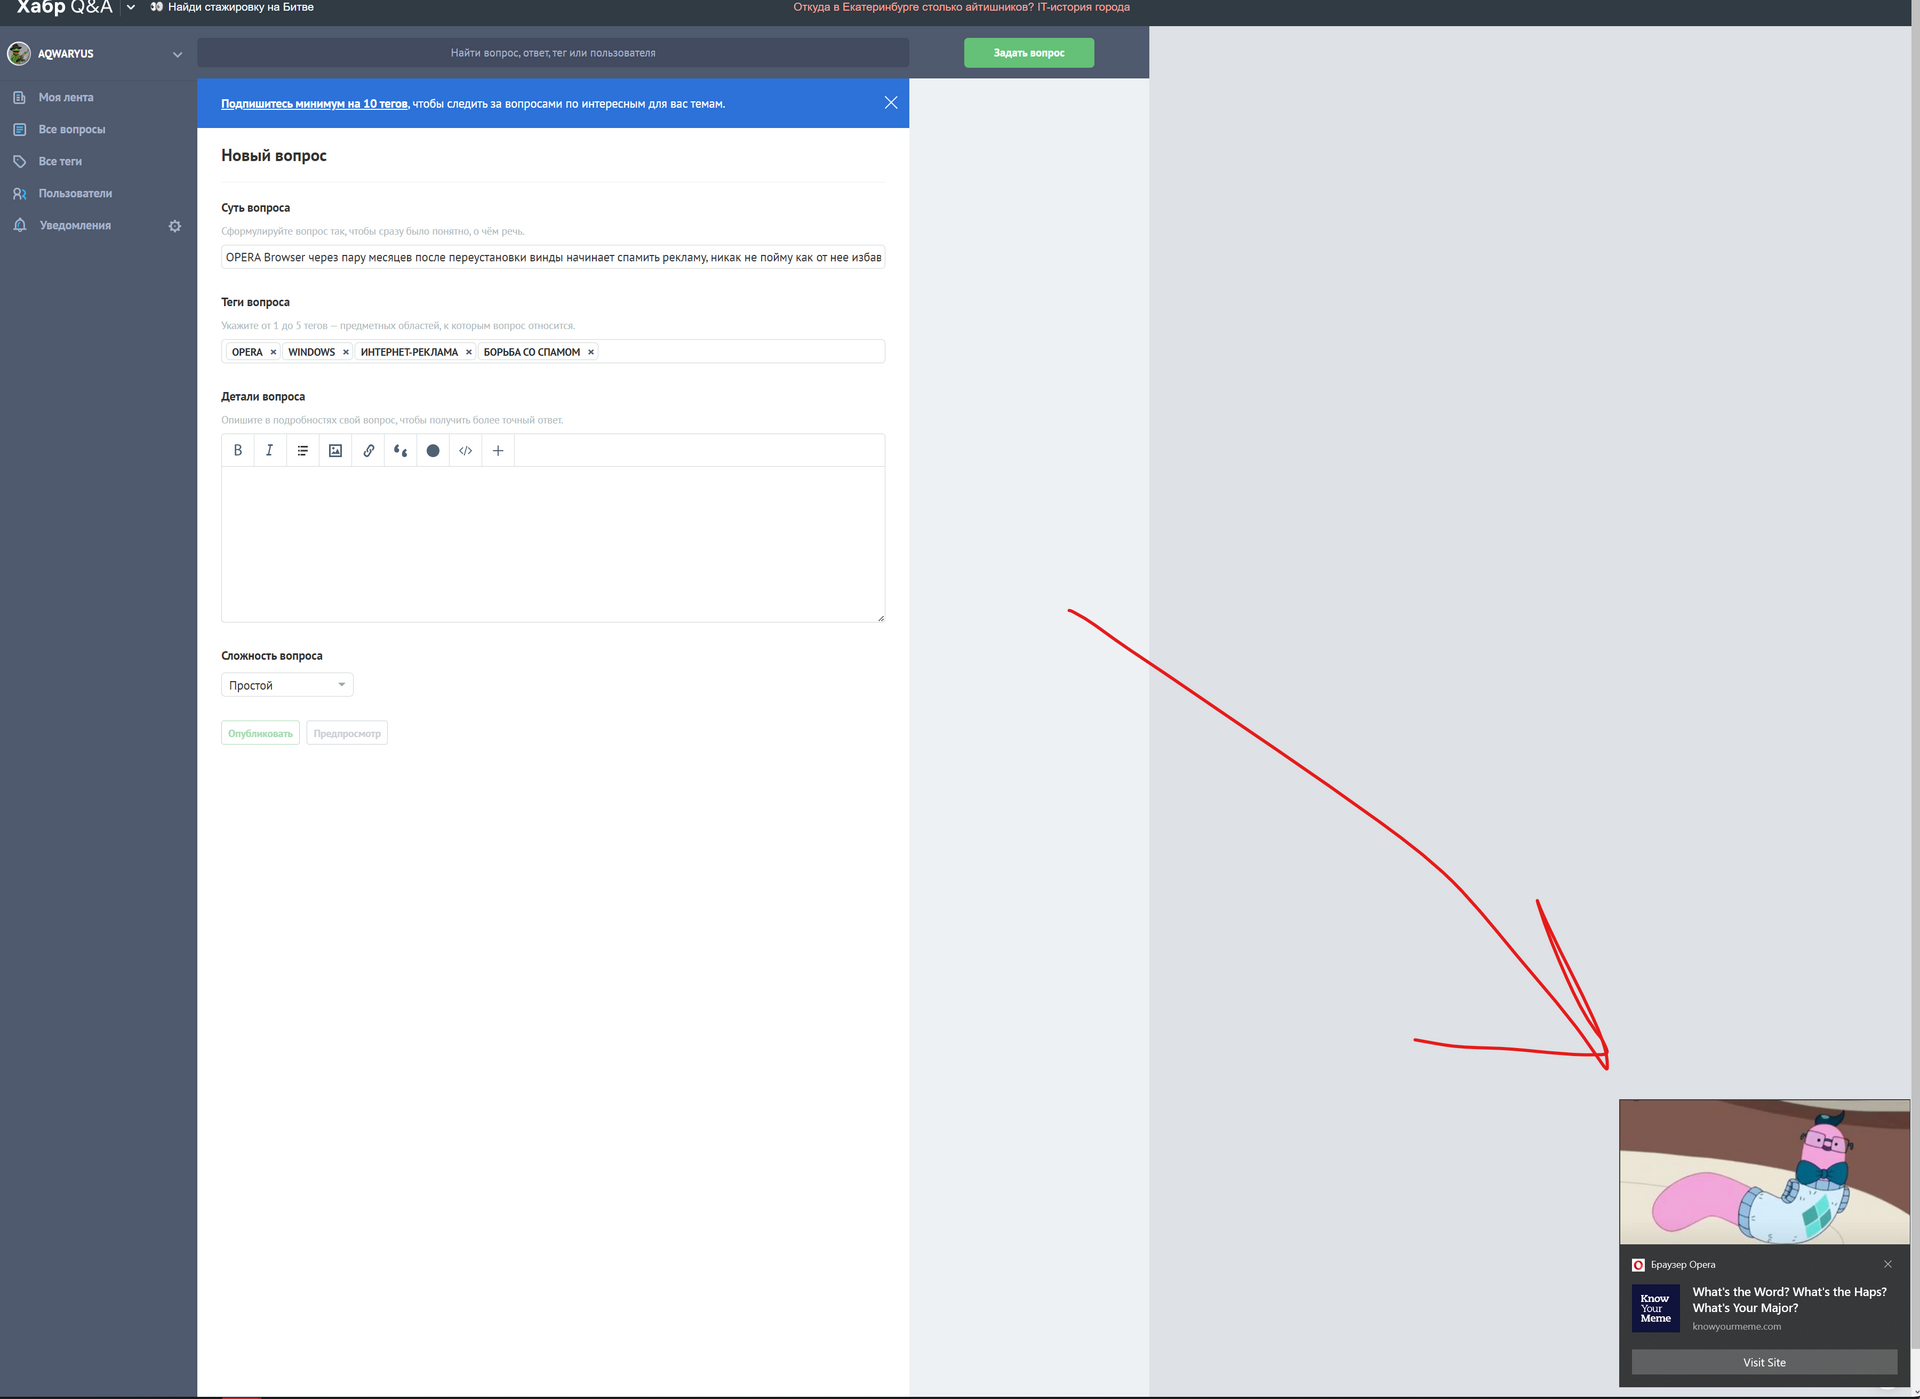The height and width of the screenshot is (1399, 1920).
Task: Click the Детали вопроса text area
Action: point(553,544)
